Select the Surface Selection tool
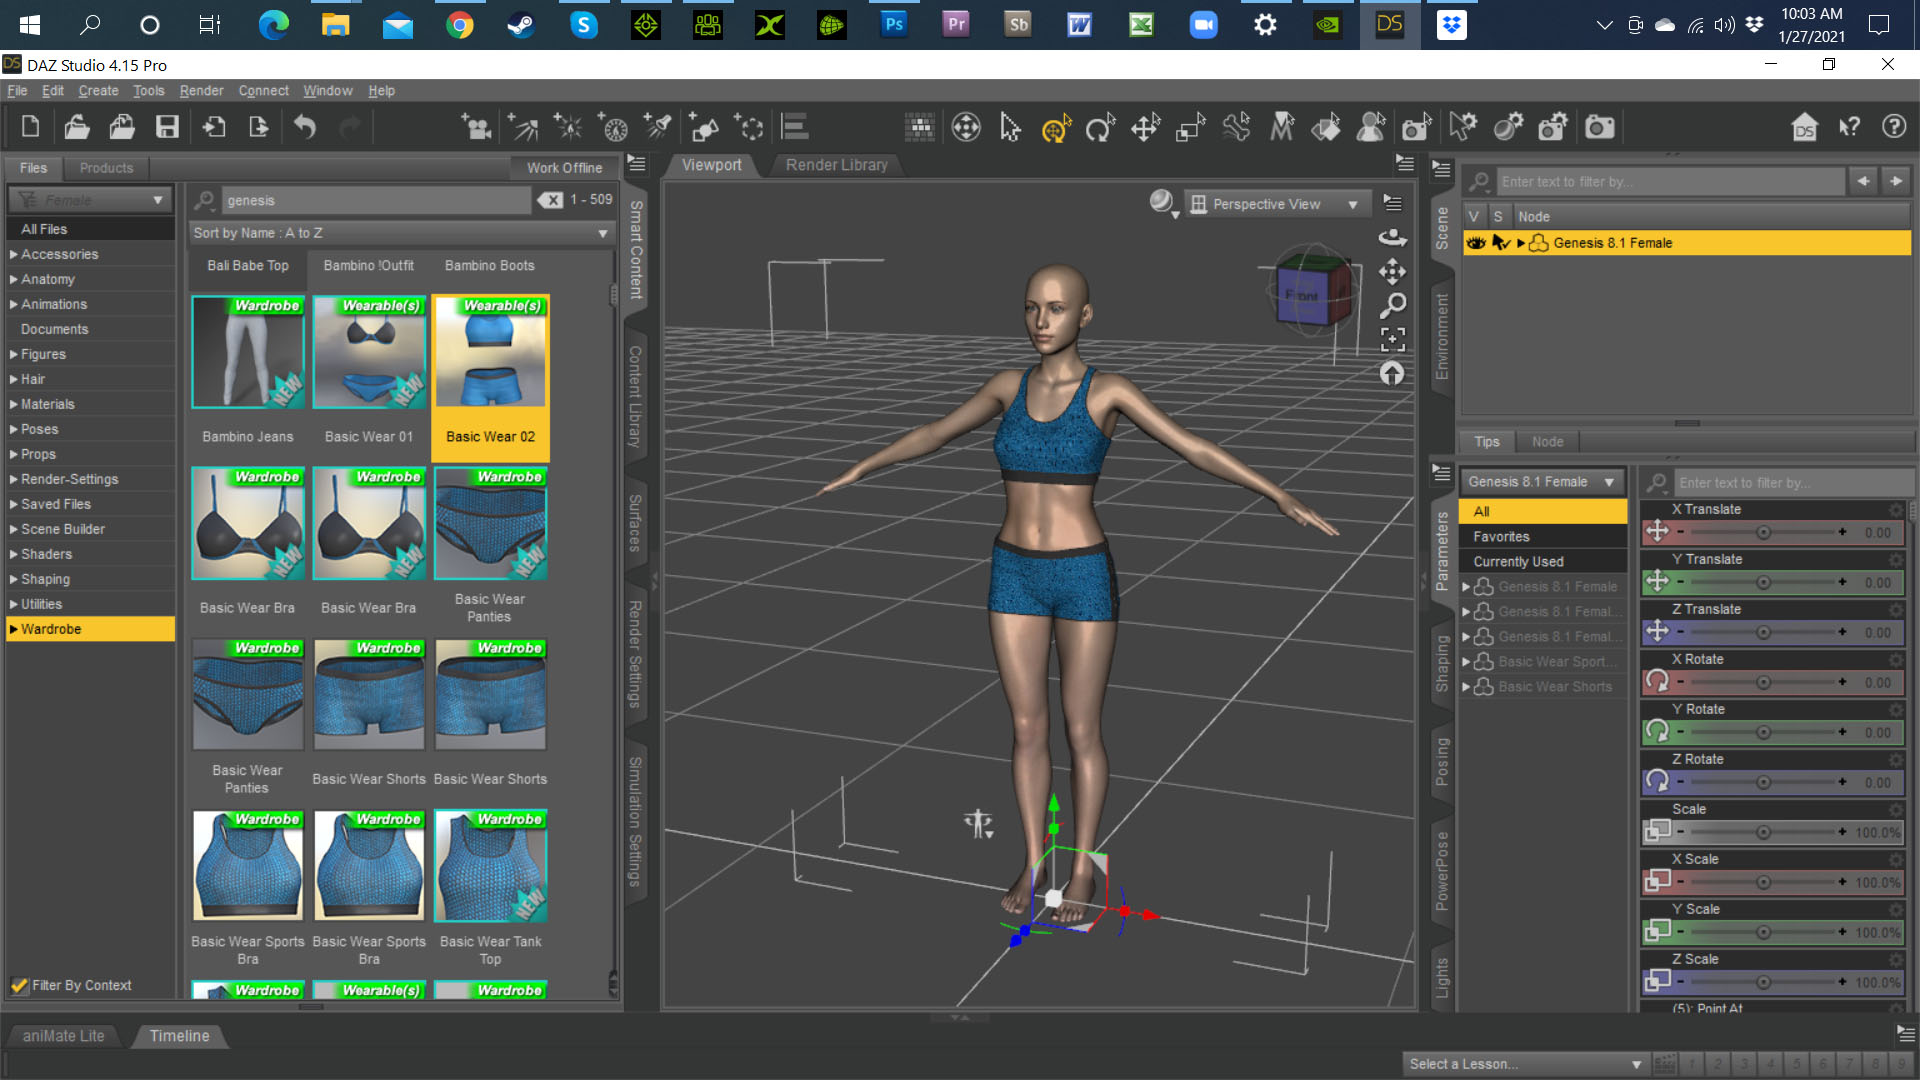This screenshot has width=1920, height=1080. click(x=1326, y=127)
